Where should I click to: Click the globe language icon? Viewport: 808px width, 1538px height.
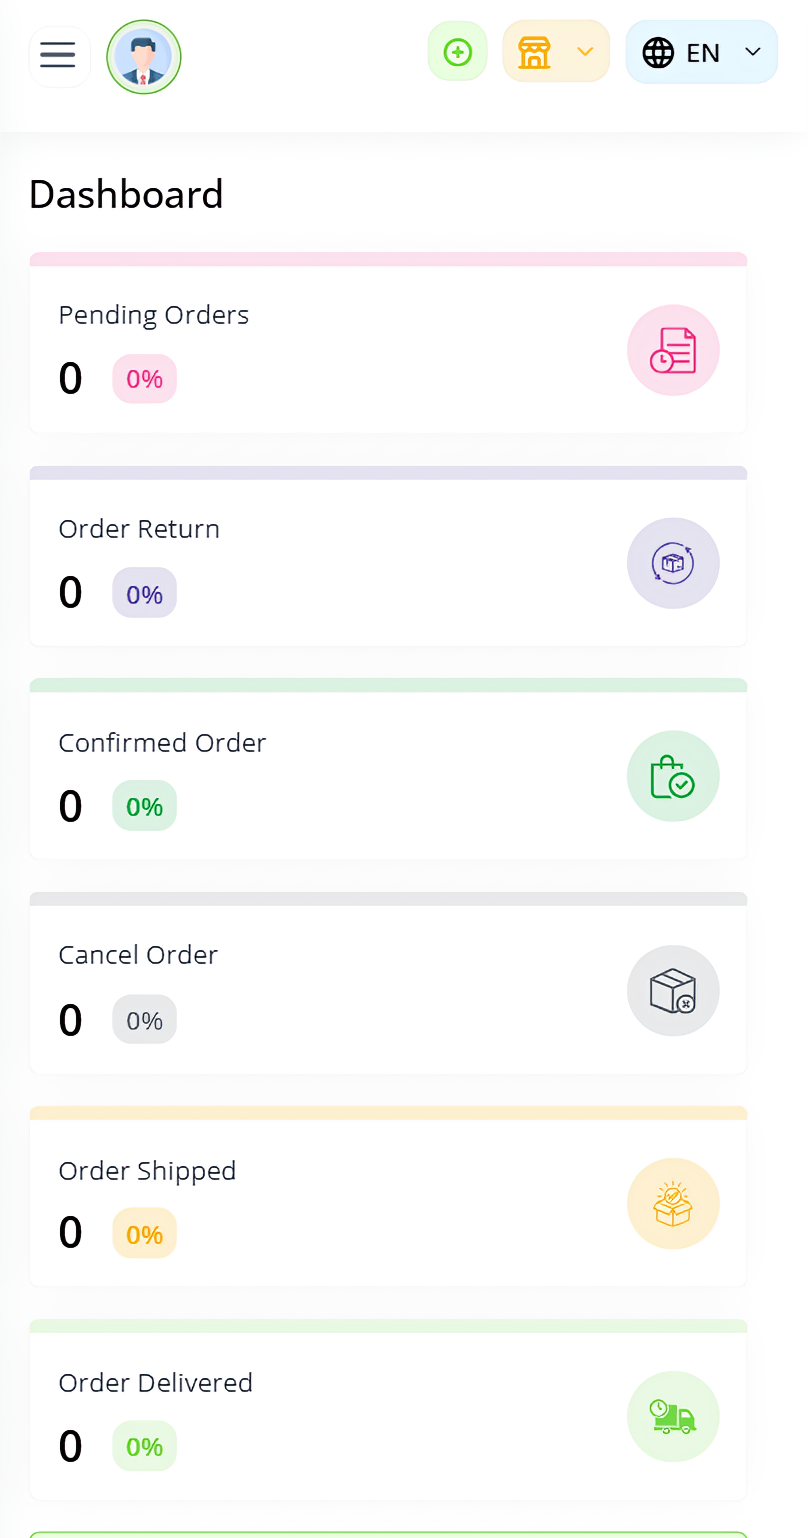(x=658, y=52)
